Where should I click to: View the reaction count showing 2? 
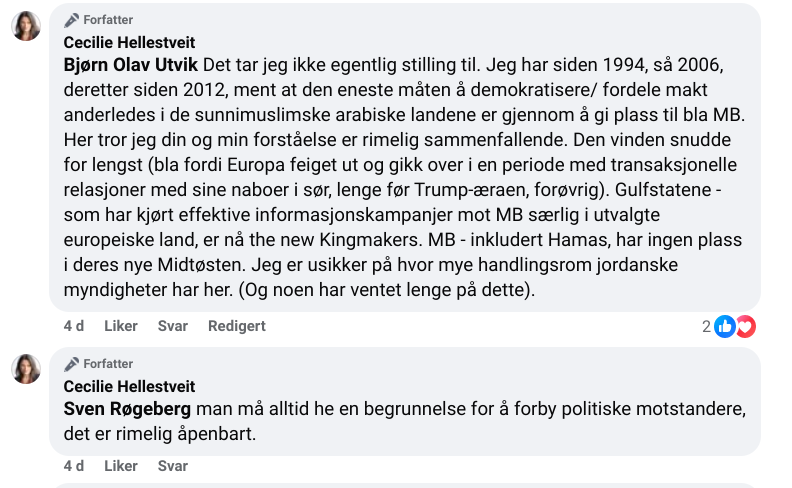(x=706, y=326)
